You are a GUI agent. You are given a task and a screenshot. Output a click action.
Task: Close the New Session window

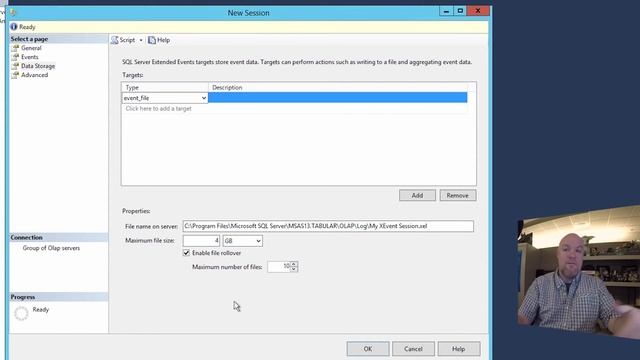[x=478, y=11]
